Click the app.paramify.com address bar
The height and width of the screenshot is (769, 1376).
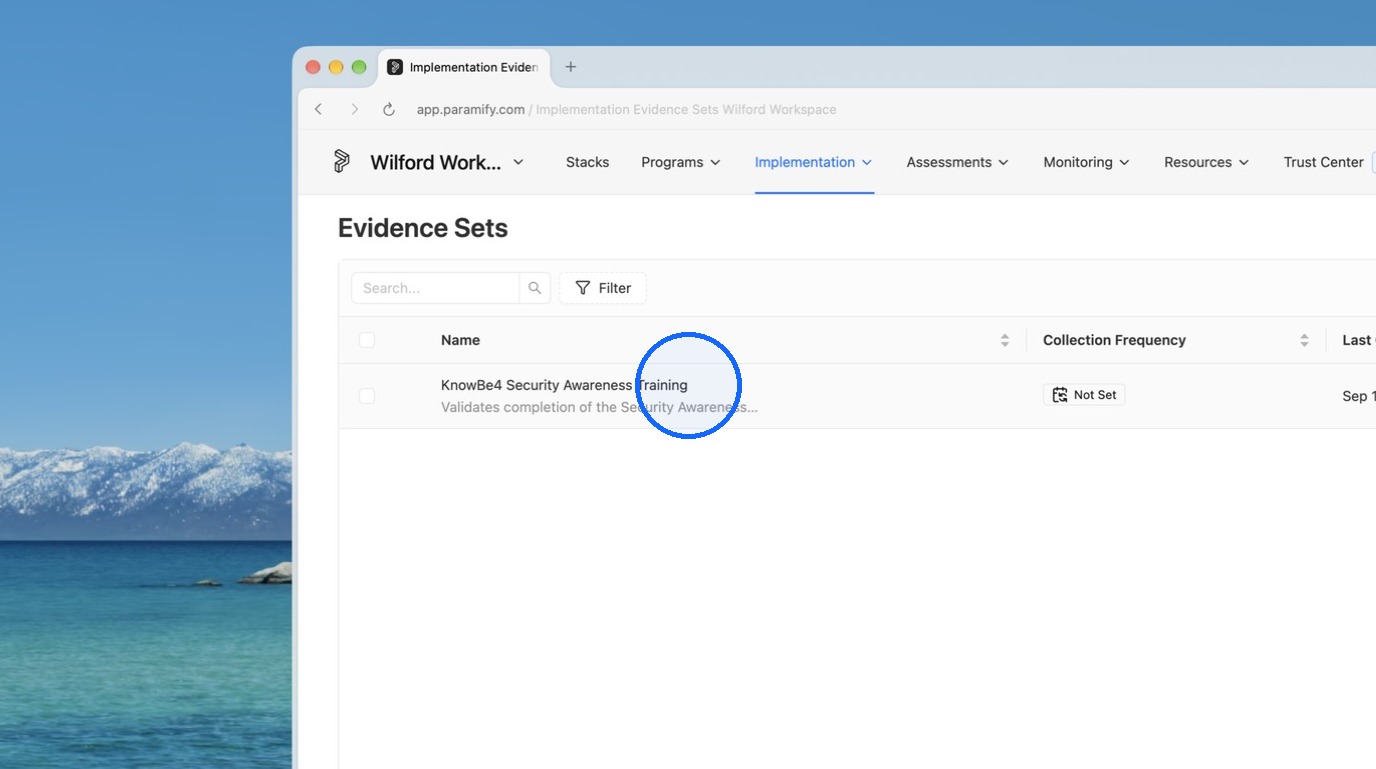(626, 109)
